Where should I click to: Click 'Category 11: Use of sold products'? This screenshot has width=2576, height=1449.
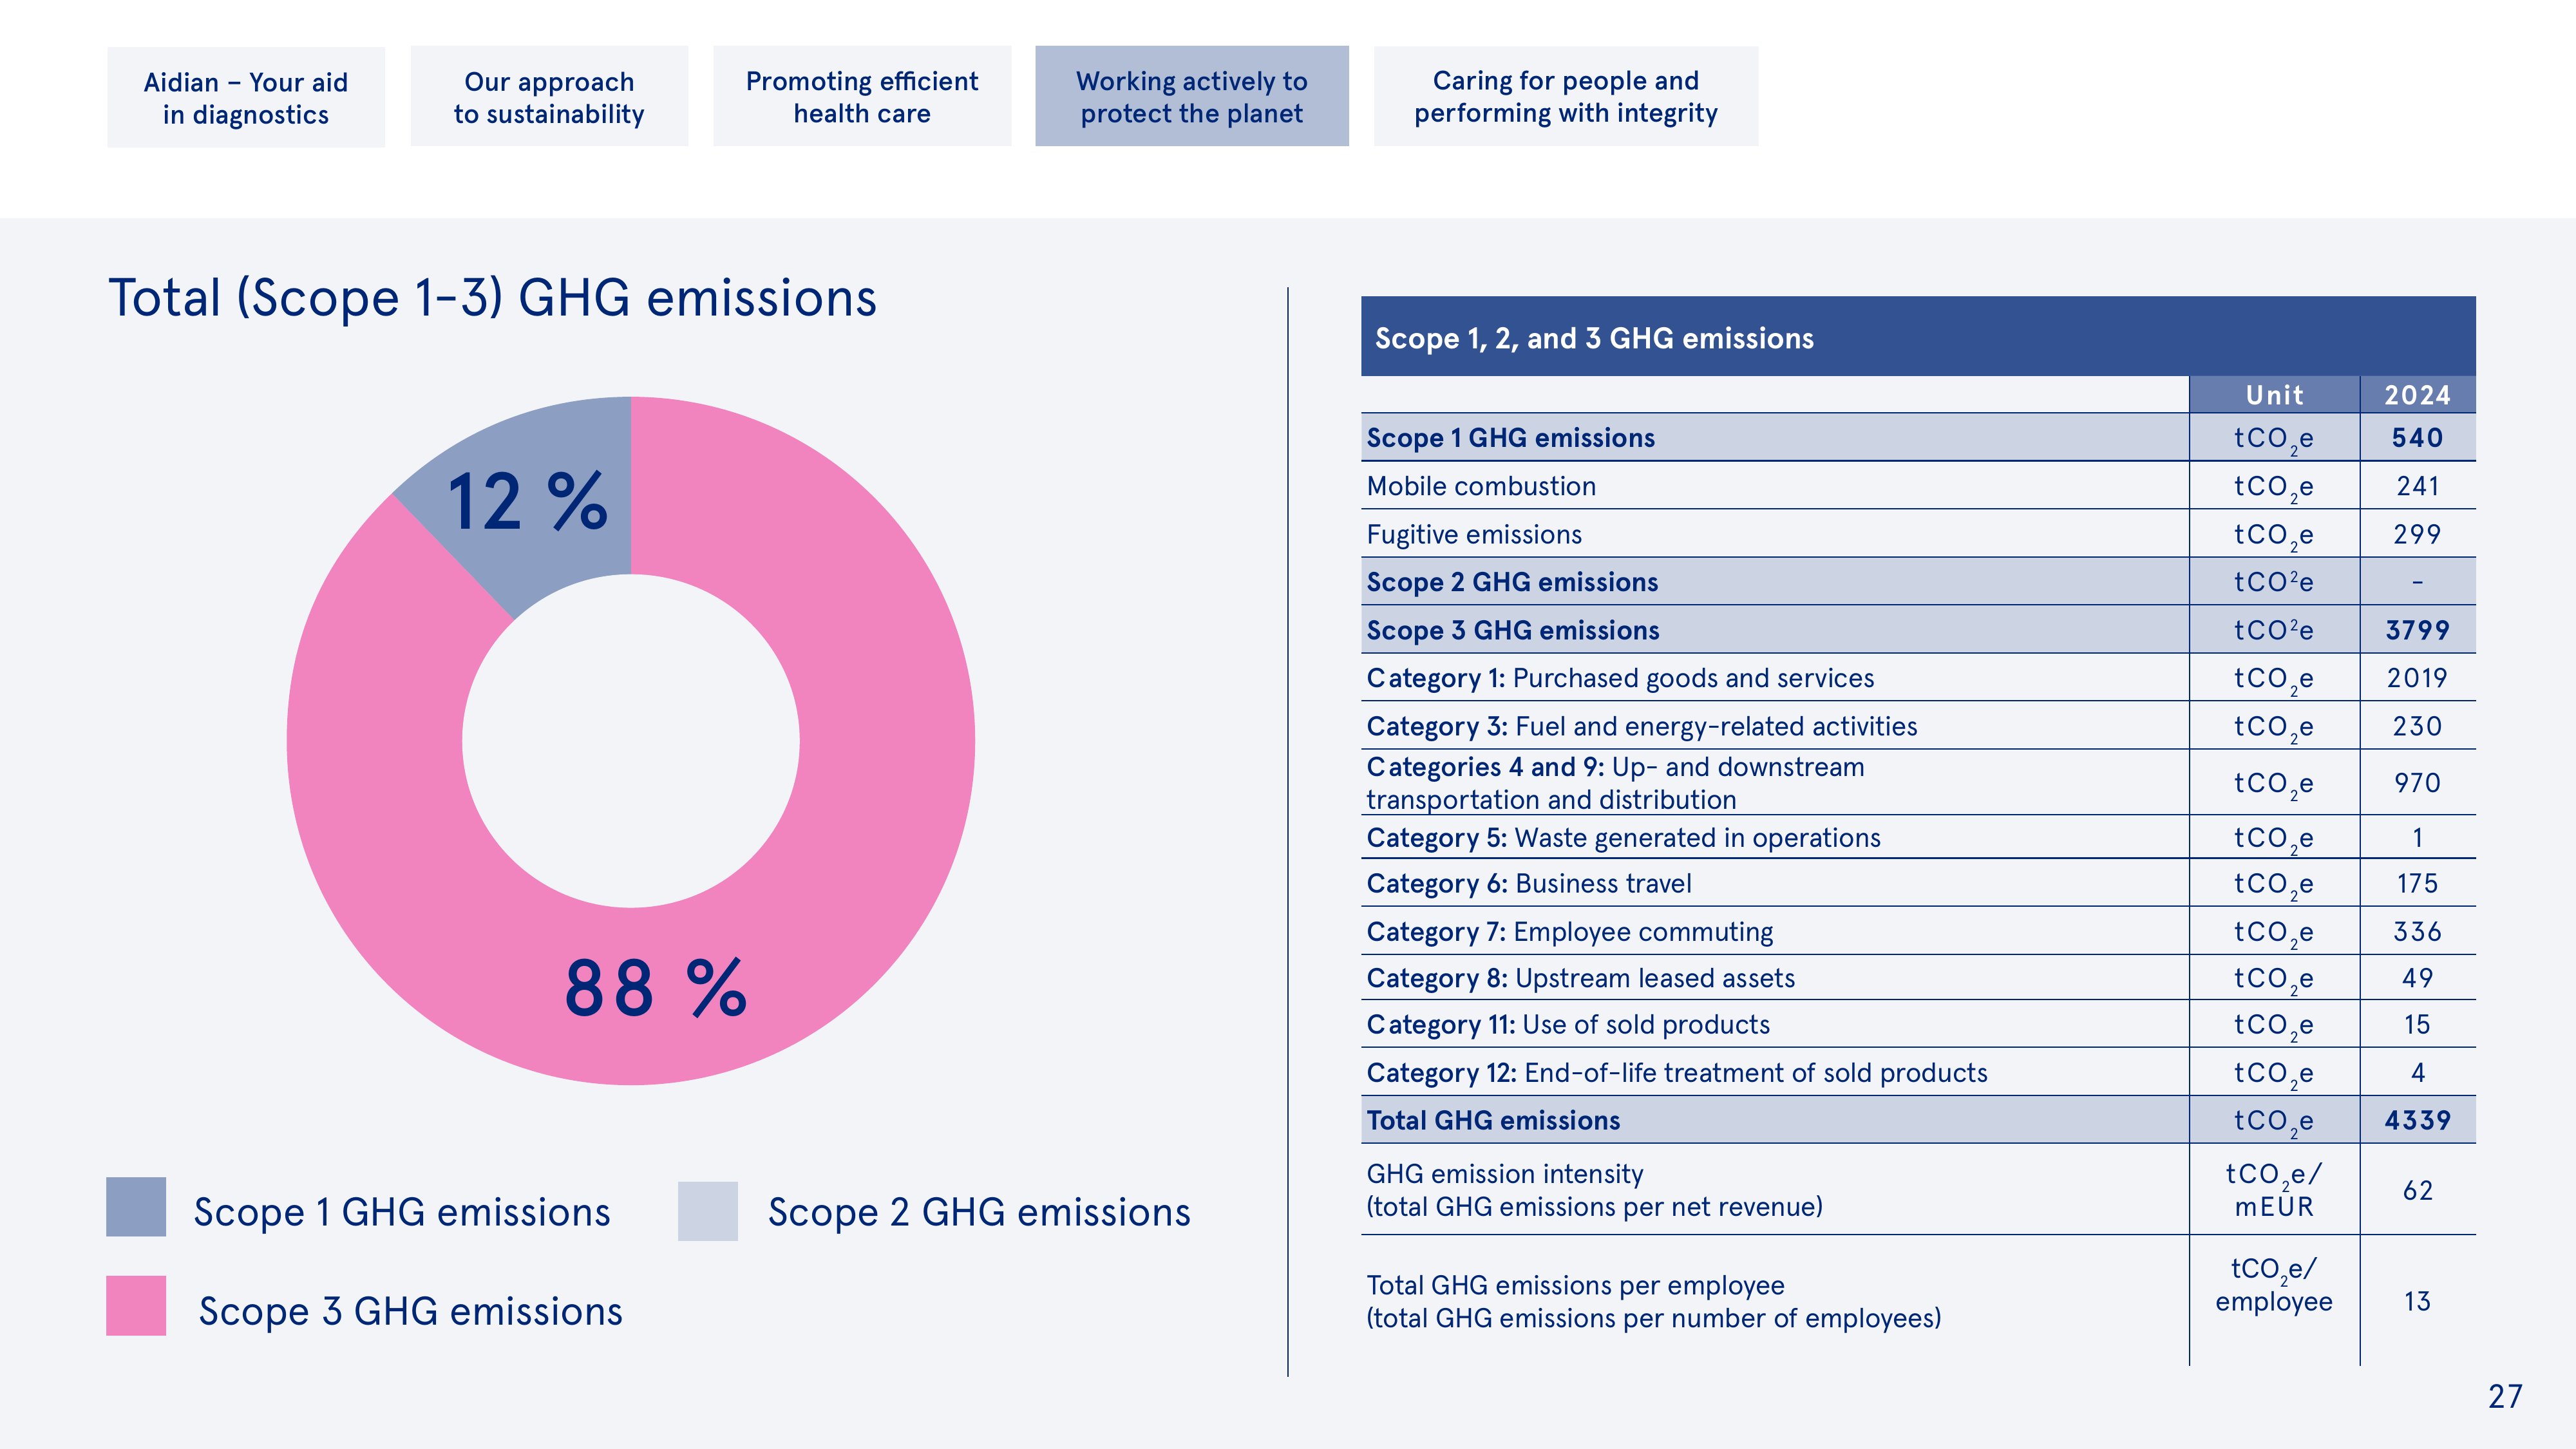pos(1568,1024)
